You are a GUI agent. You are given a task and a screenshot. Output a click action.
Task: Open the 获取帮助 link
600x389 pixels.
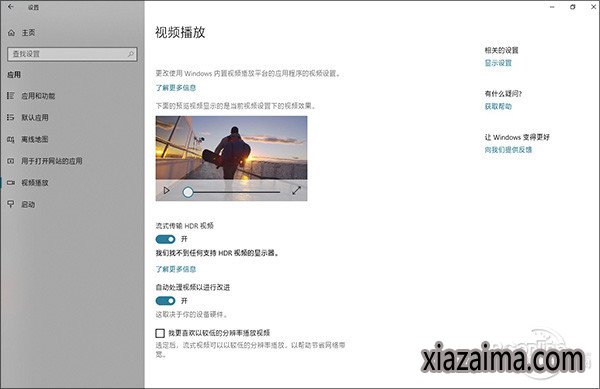point(498,107)
